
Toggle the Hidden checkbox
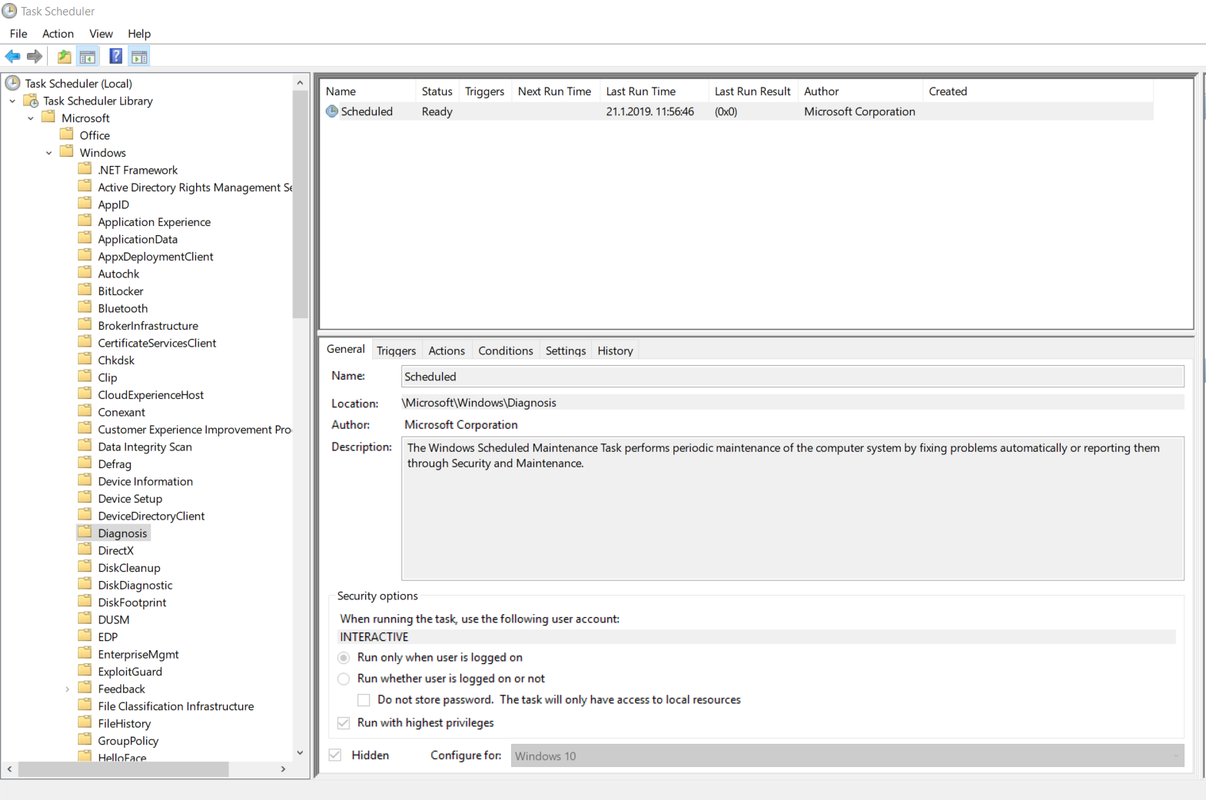pos(335,755)
